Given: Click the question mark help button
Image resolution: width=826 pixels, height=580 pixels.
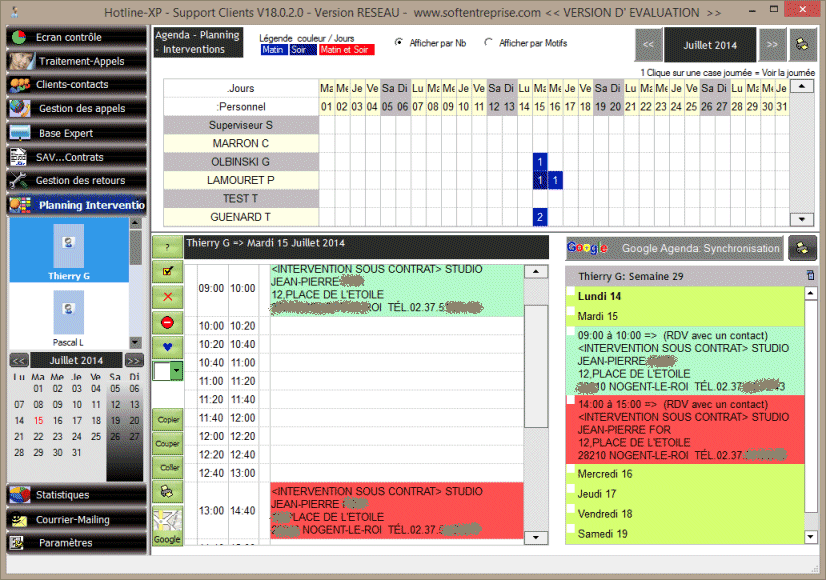Looking at the screenshot, I should coord(167,247).
